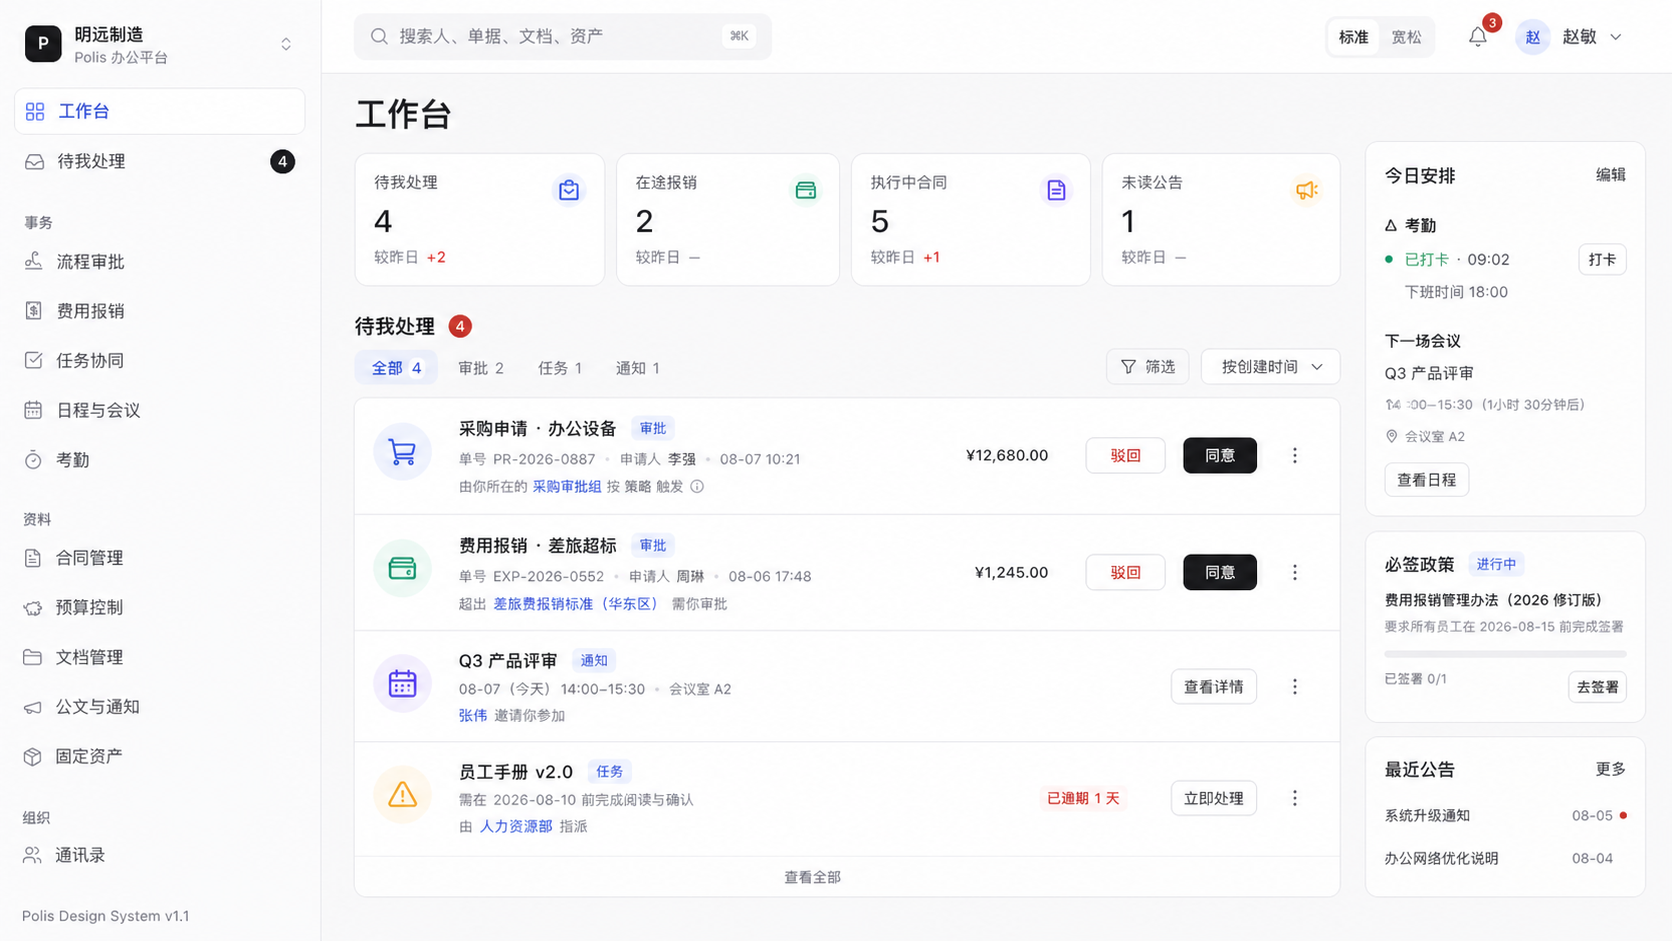Switch to the 任务 1 tab
The height and width of the screenshot is (941, 1672).
[560, 368]
